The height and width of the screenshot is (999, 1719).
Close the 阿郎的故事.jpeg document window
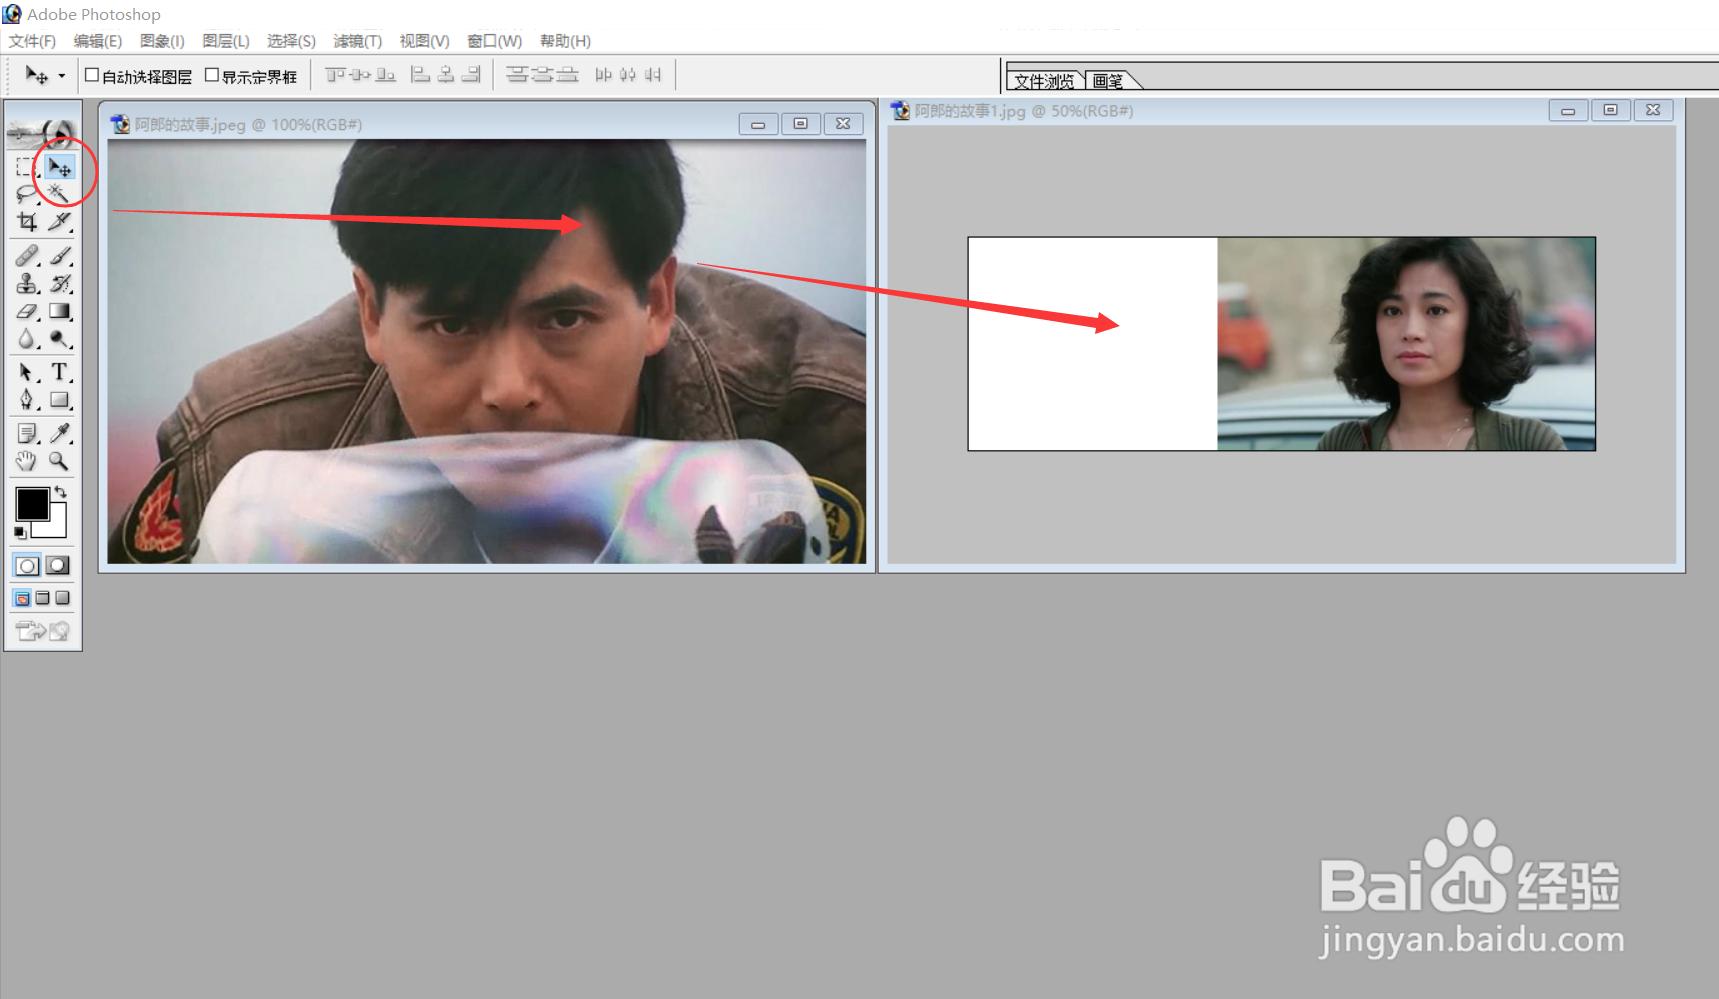[843, 124]
